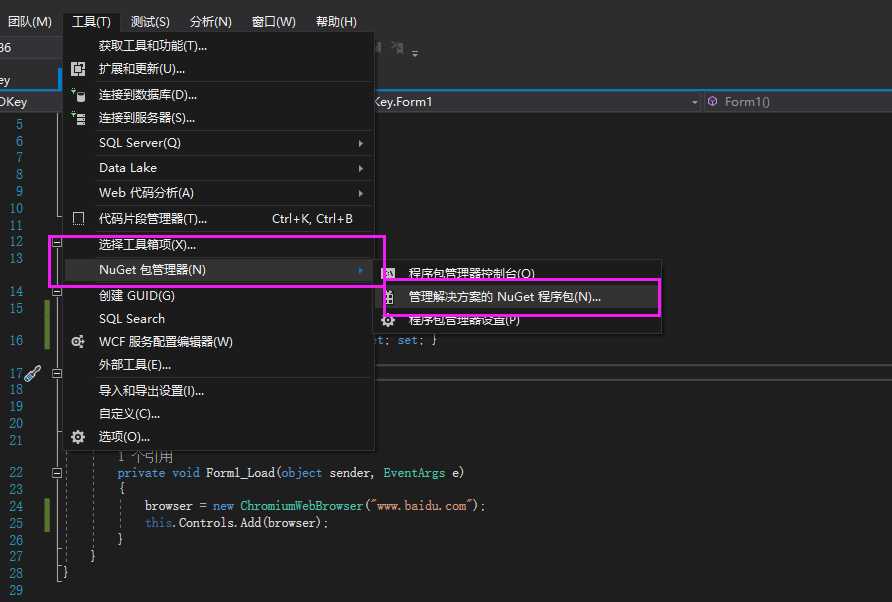Select 程序包管理器控制台(O) submenu item
This screenshot has height=602, width=892.
pyautogui.click(x=518, y=273)
